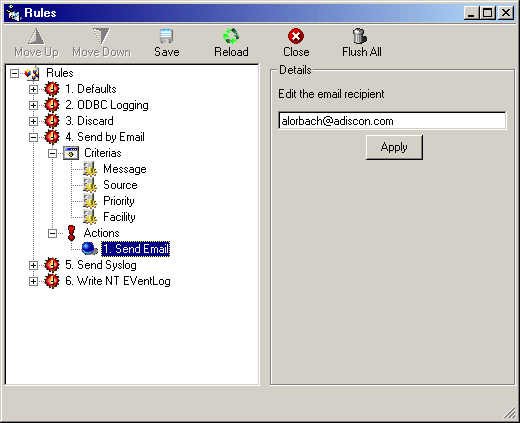Click the Move Down arrow icon
Screen dimensions: 520x423
click(x=101, y=36)
